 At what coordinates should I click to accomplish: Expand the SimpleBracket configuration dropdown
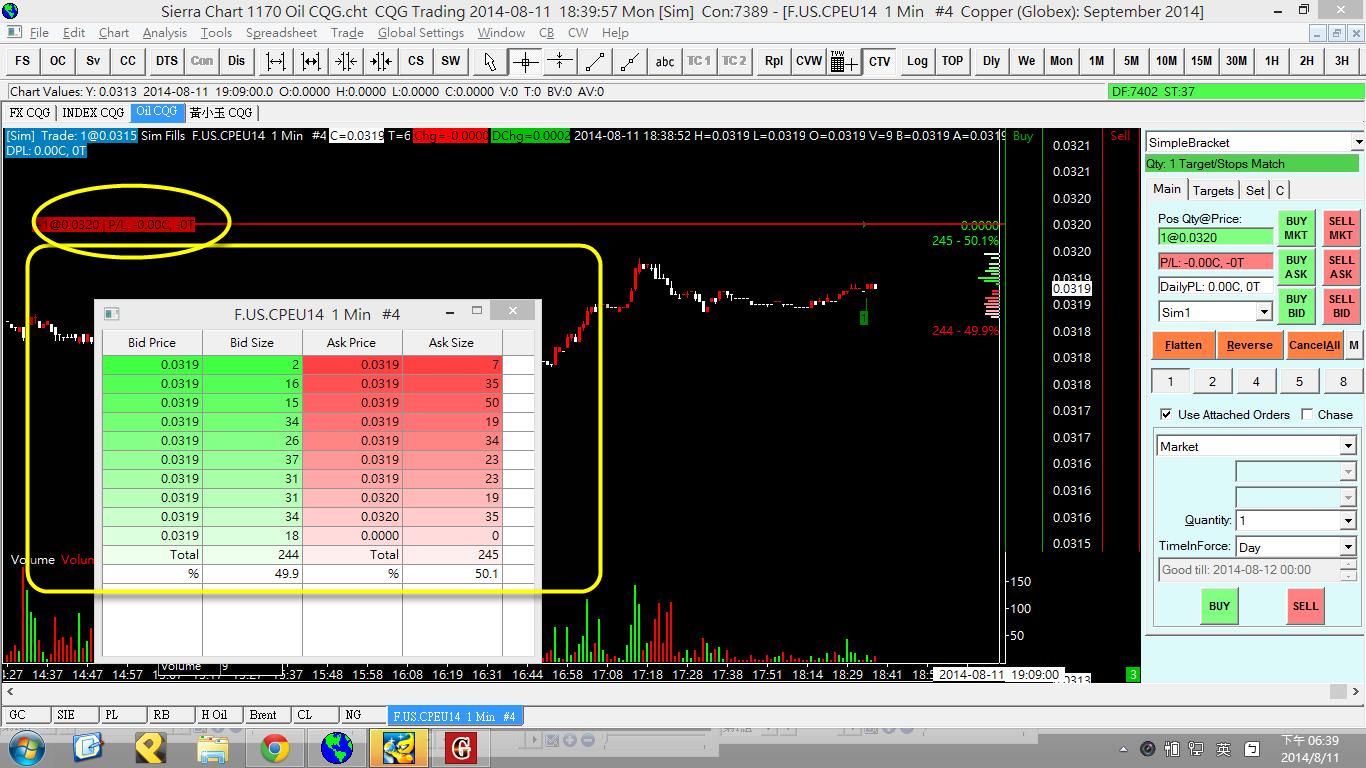coord(1357,143)
